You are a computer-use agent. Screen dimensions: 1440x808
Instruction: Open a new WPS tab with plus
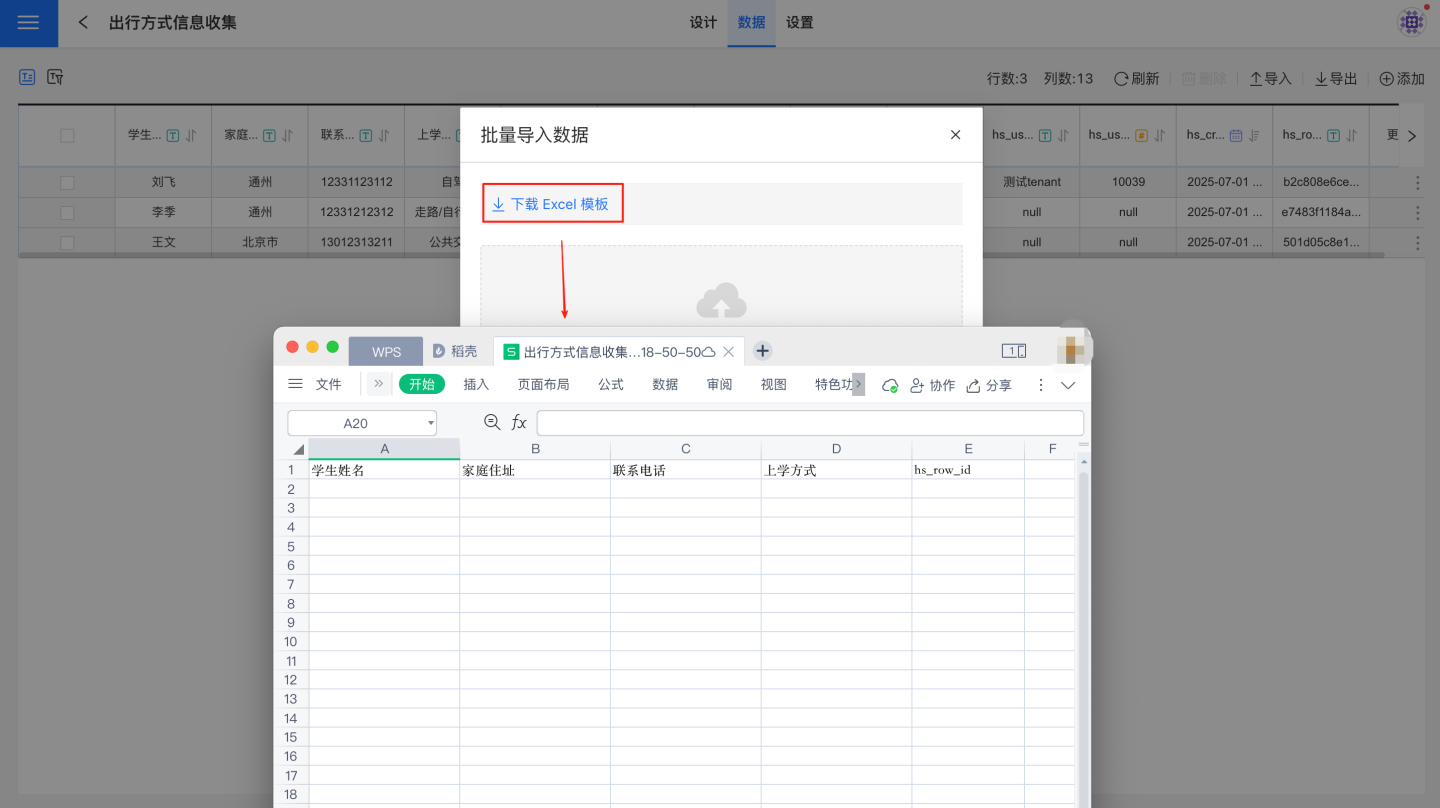coord(762,351)
